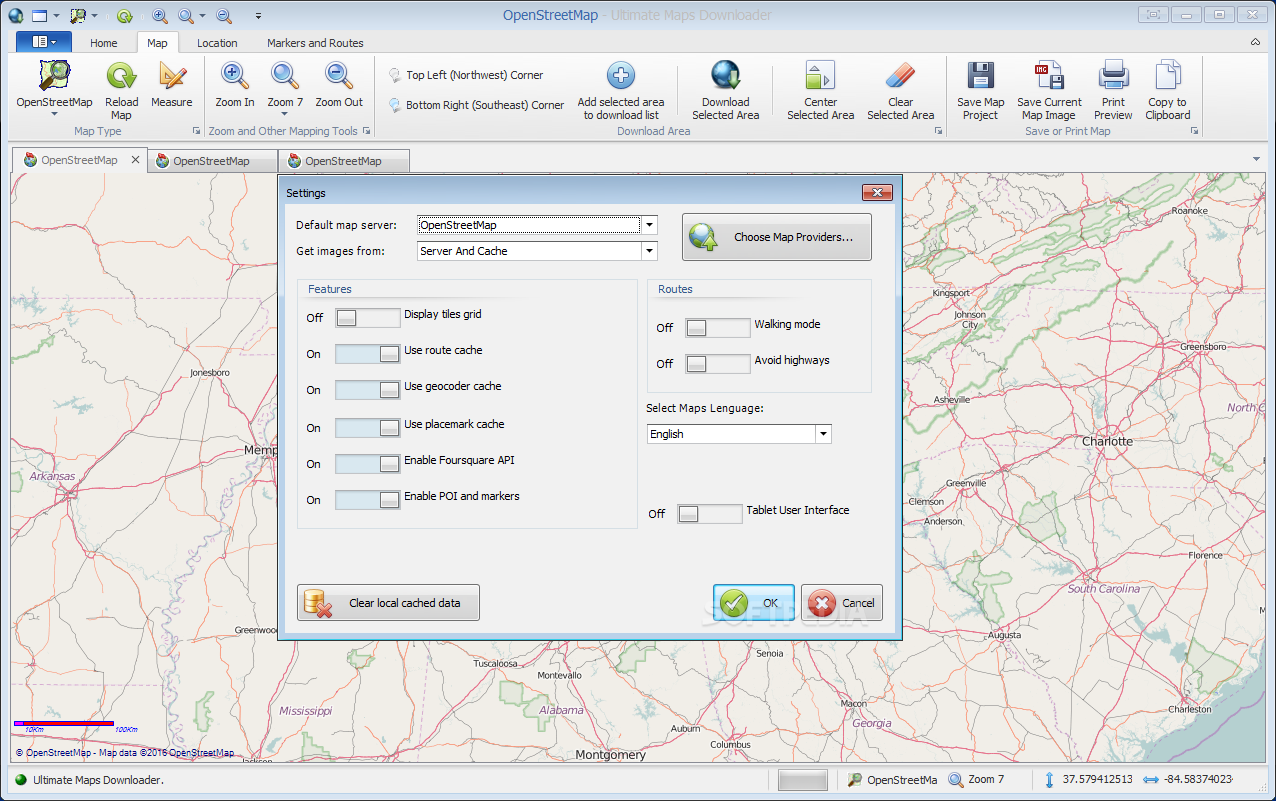
Task: Click the Clear local cached data button
Action: pos(388,603)
